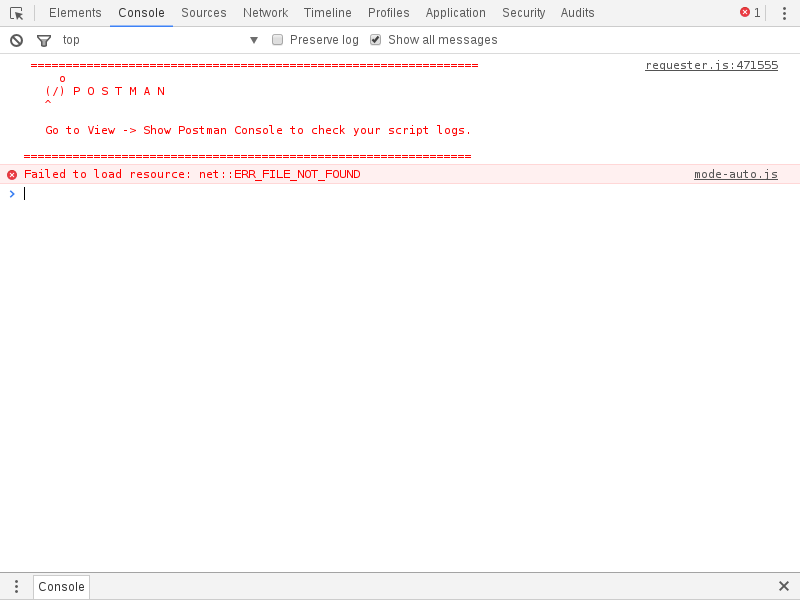Open requester.js:471555 source link
800x600 pixels.
(711, 65)
